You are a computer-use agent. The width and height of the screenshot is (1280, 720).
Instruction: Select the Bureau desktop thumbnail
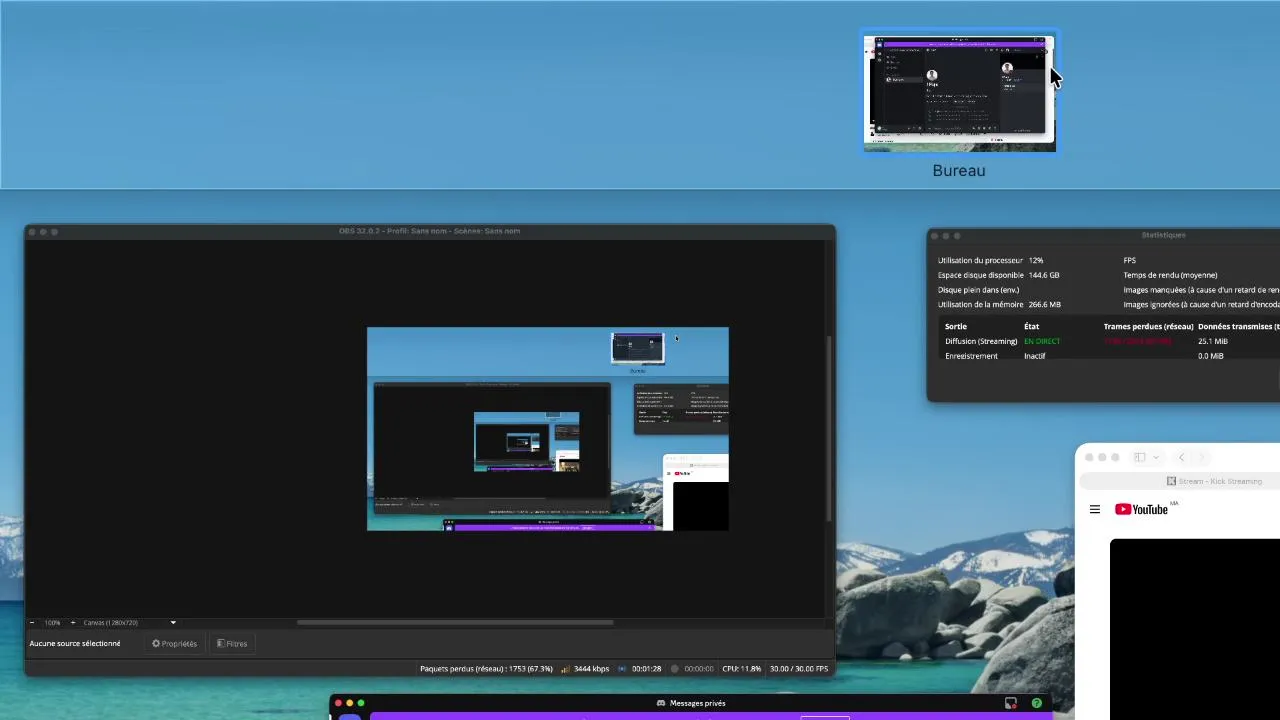[959, 92]
